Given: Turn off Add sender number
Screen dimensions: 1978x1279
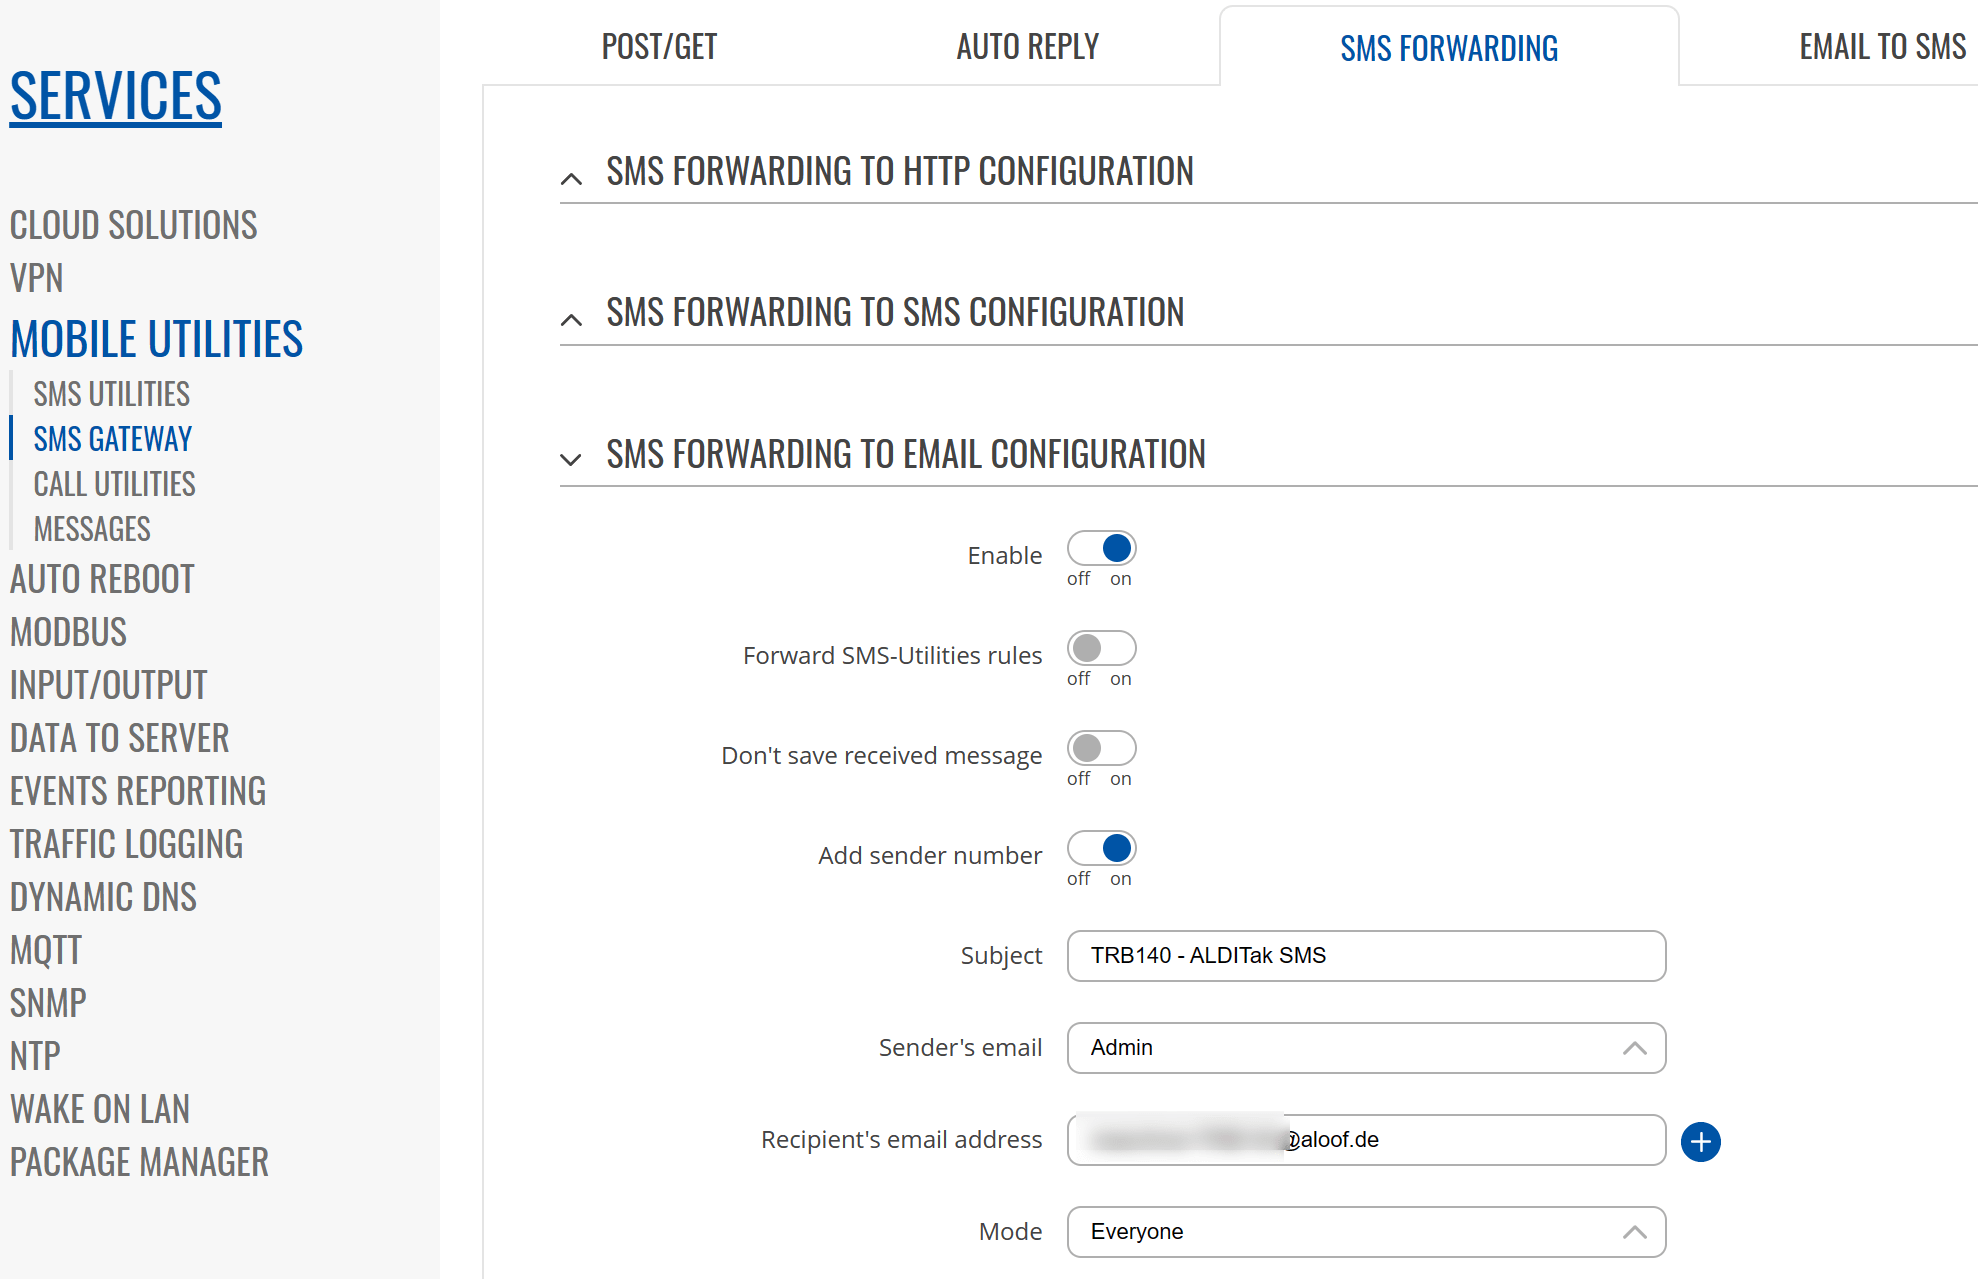Looking at the screenshot, I should [1101, 848].
